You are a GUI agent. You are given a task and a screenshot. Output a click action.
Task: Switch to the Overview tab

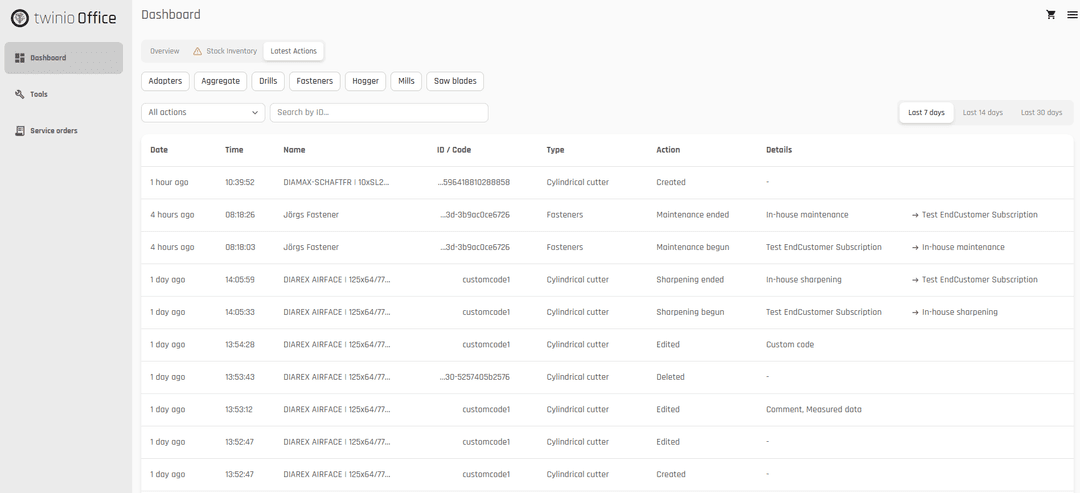pos(165,51)
